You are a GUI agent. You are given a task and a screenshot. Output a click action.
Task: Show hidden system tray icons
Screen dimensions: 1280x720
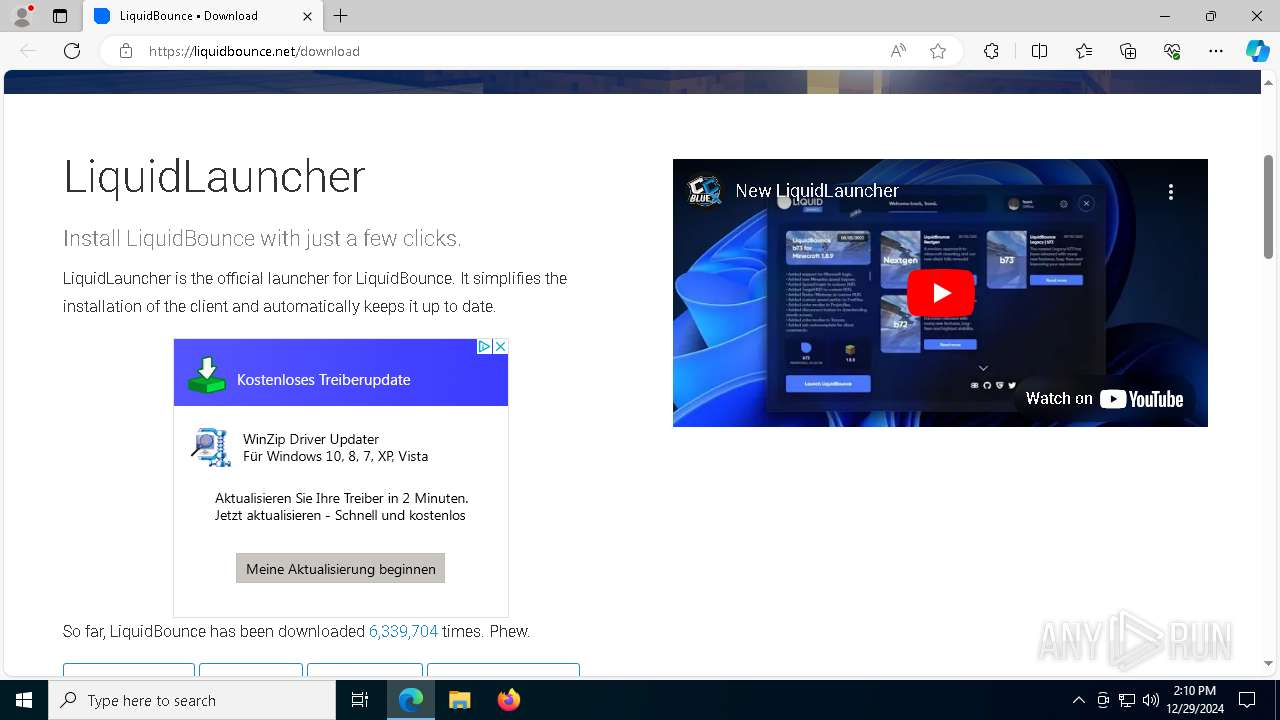click(x=1078, y=700)
